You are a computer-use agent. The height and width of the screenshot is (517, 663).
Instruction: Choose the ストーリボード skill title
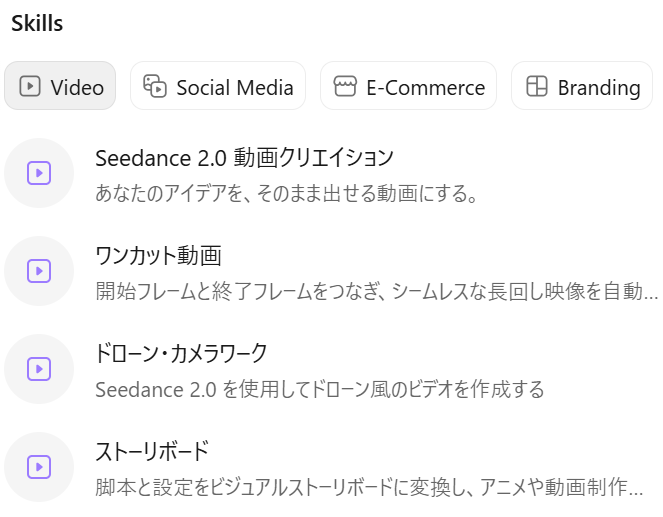click(152, 452)
